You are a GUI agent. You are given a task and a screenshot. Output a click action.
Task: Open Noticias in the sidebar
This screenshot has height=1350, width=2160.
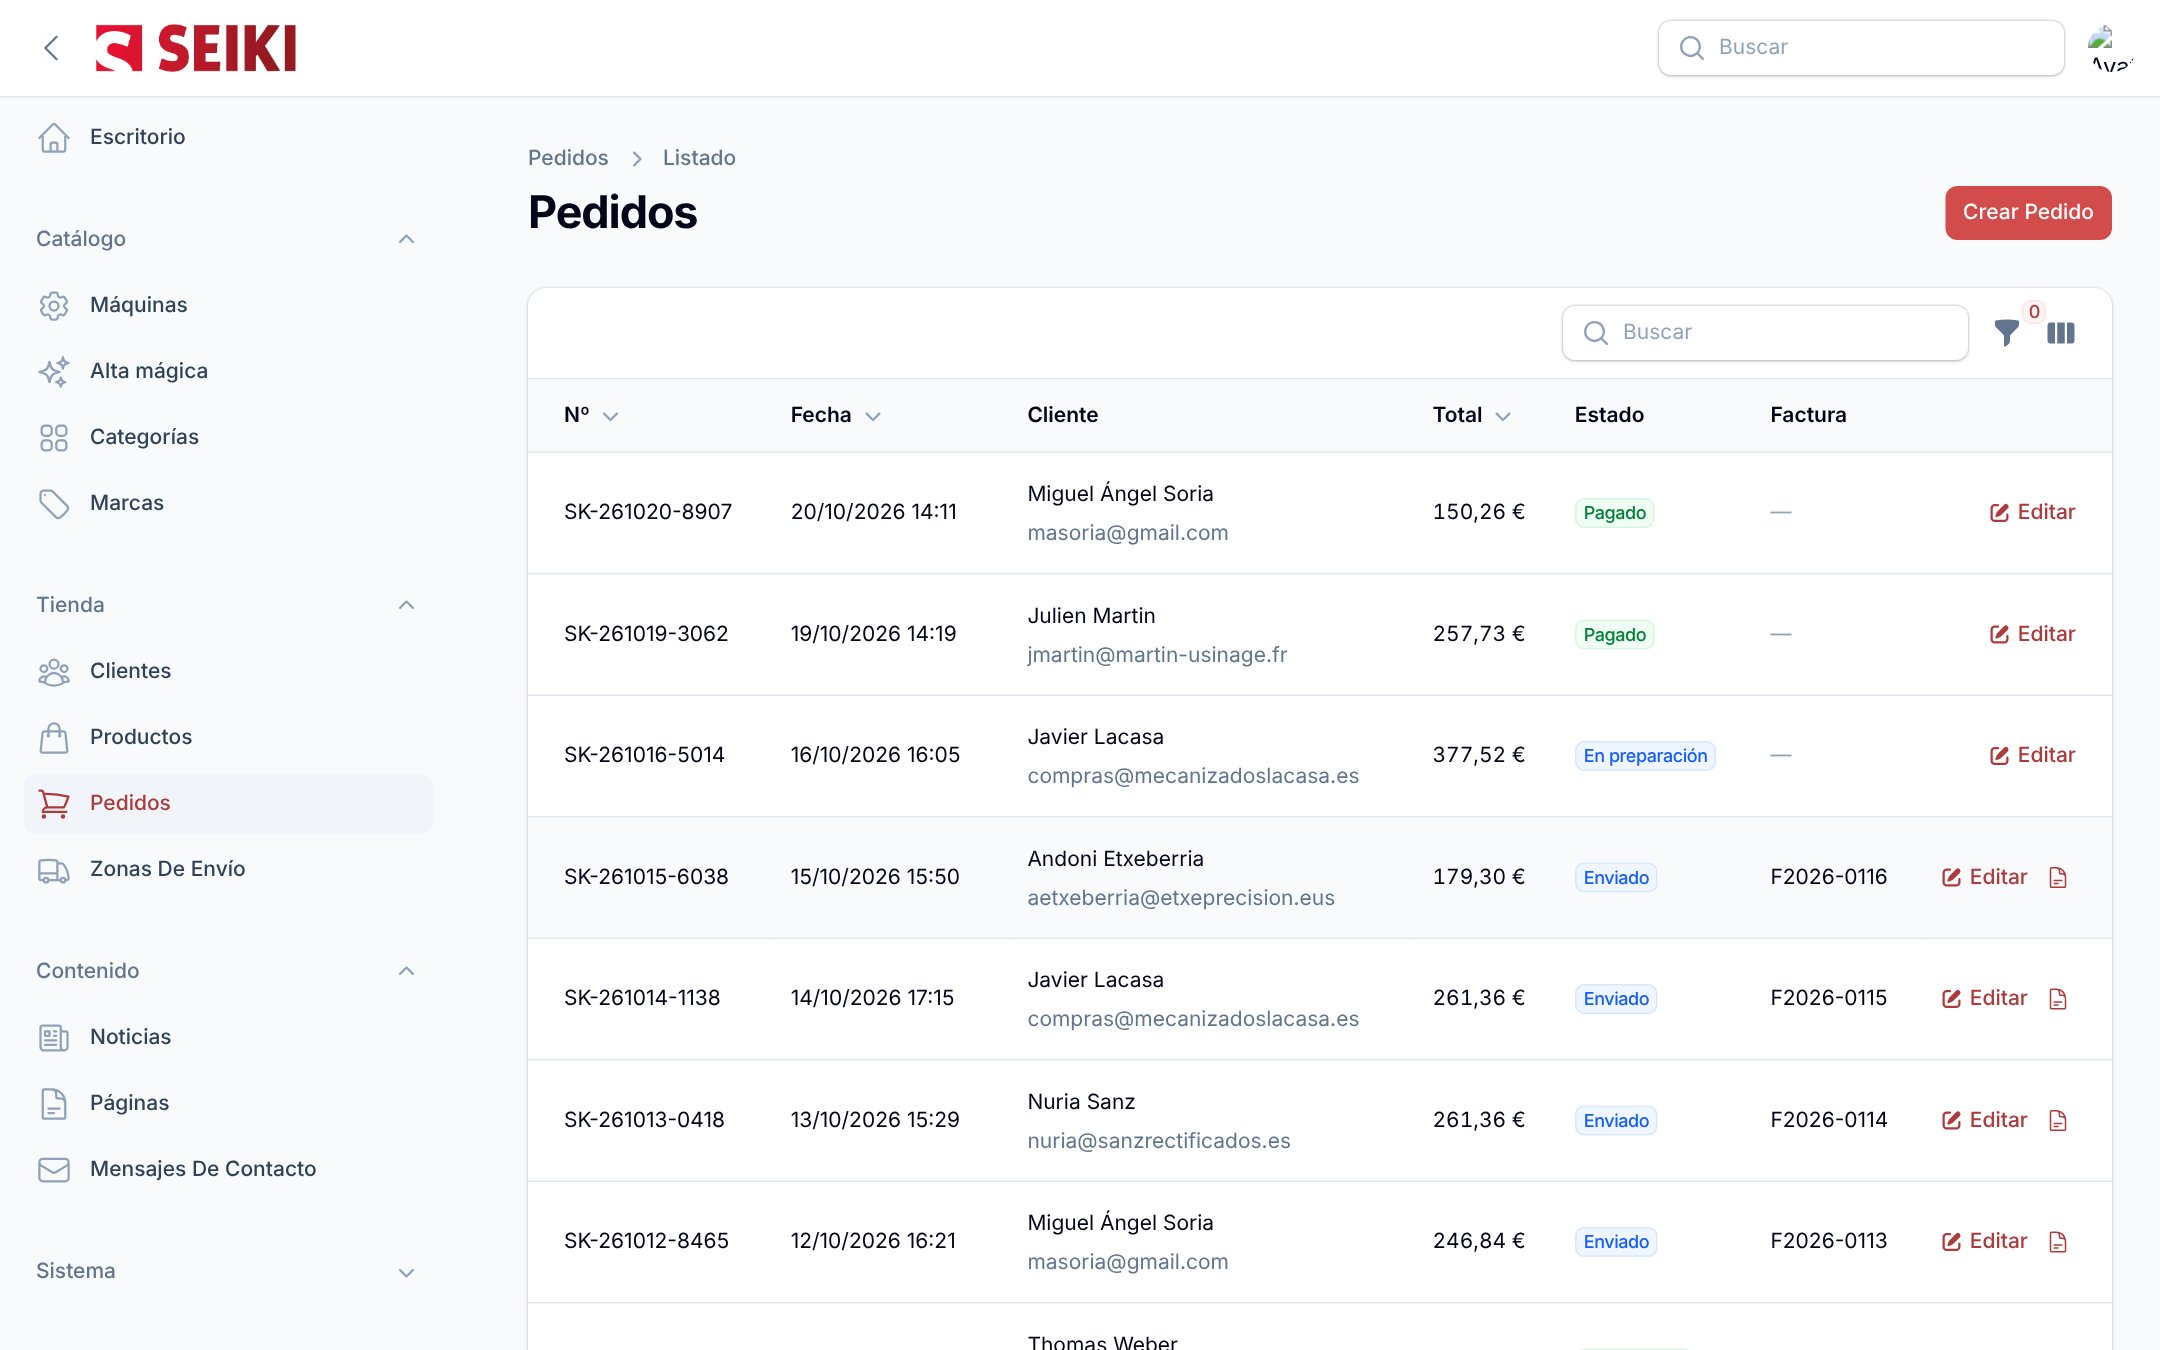click(229, 1037)
